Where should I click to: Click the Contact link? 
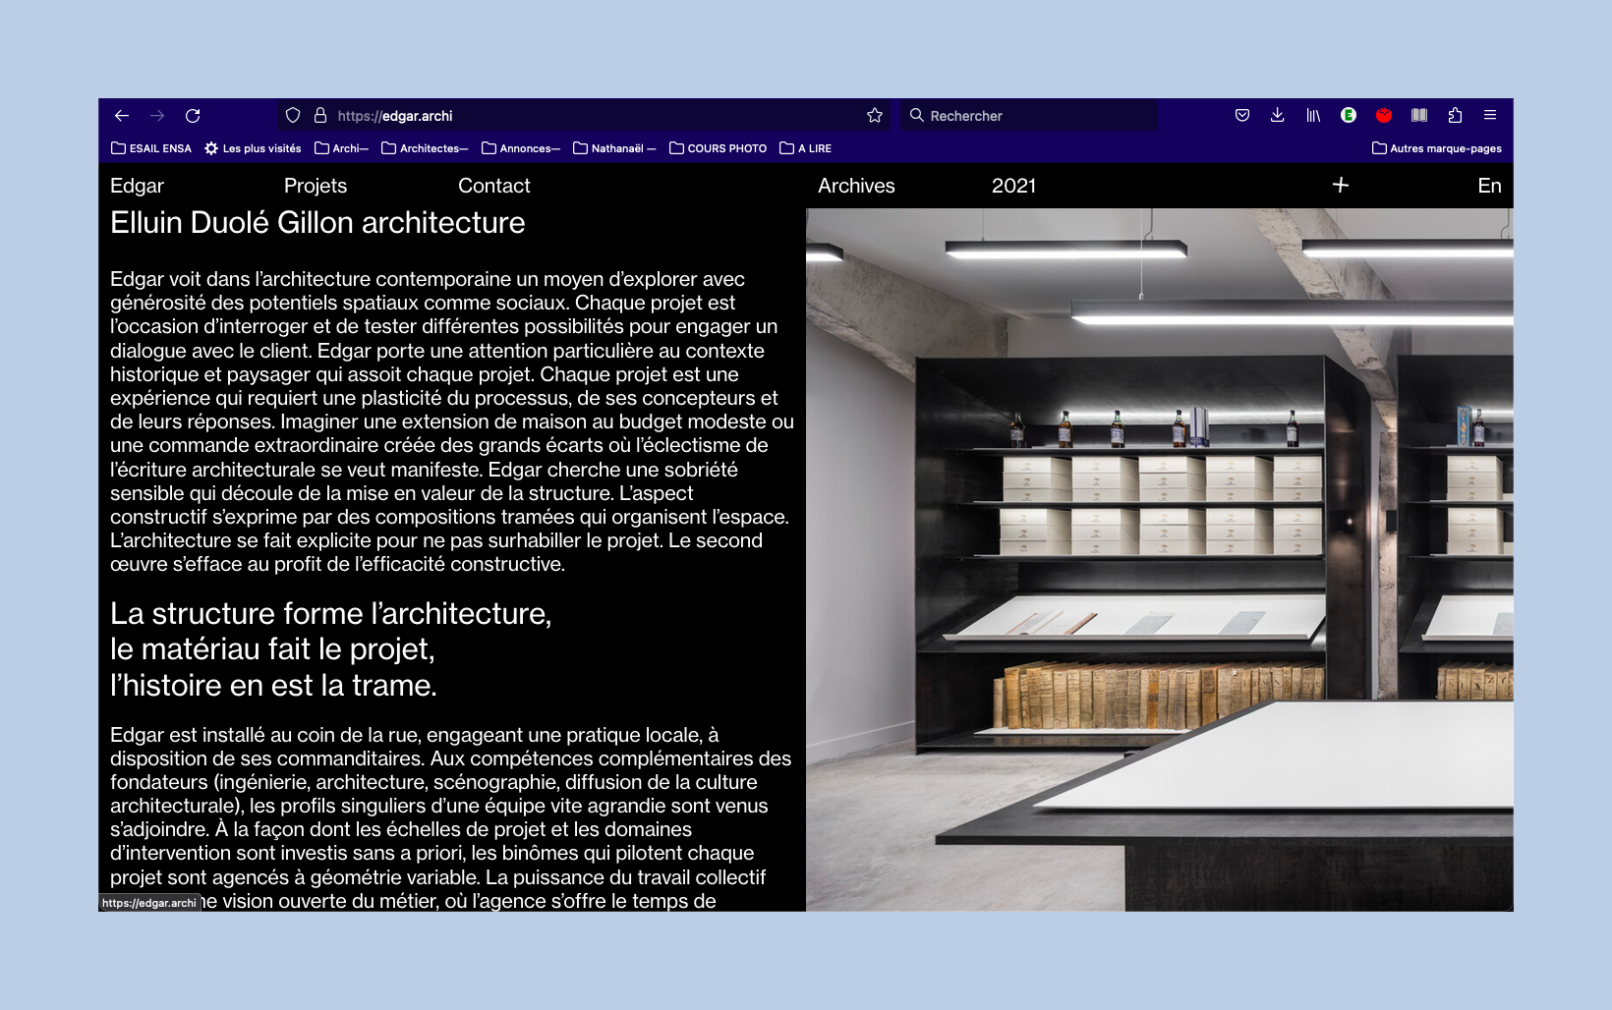tap(494, 186)
